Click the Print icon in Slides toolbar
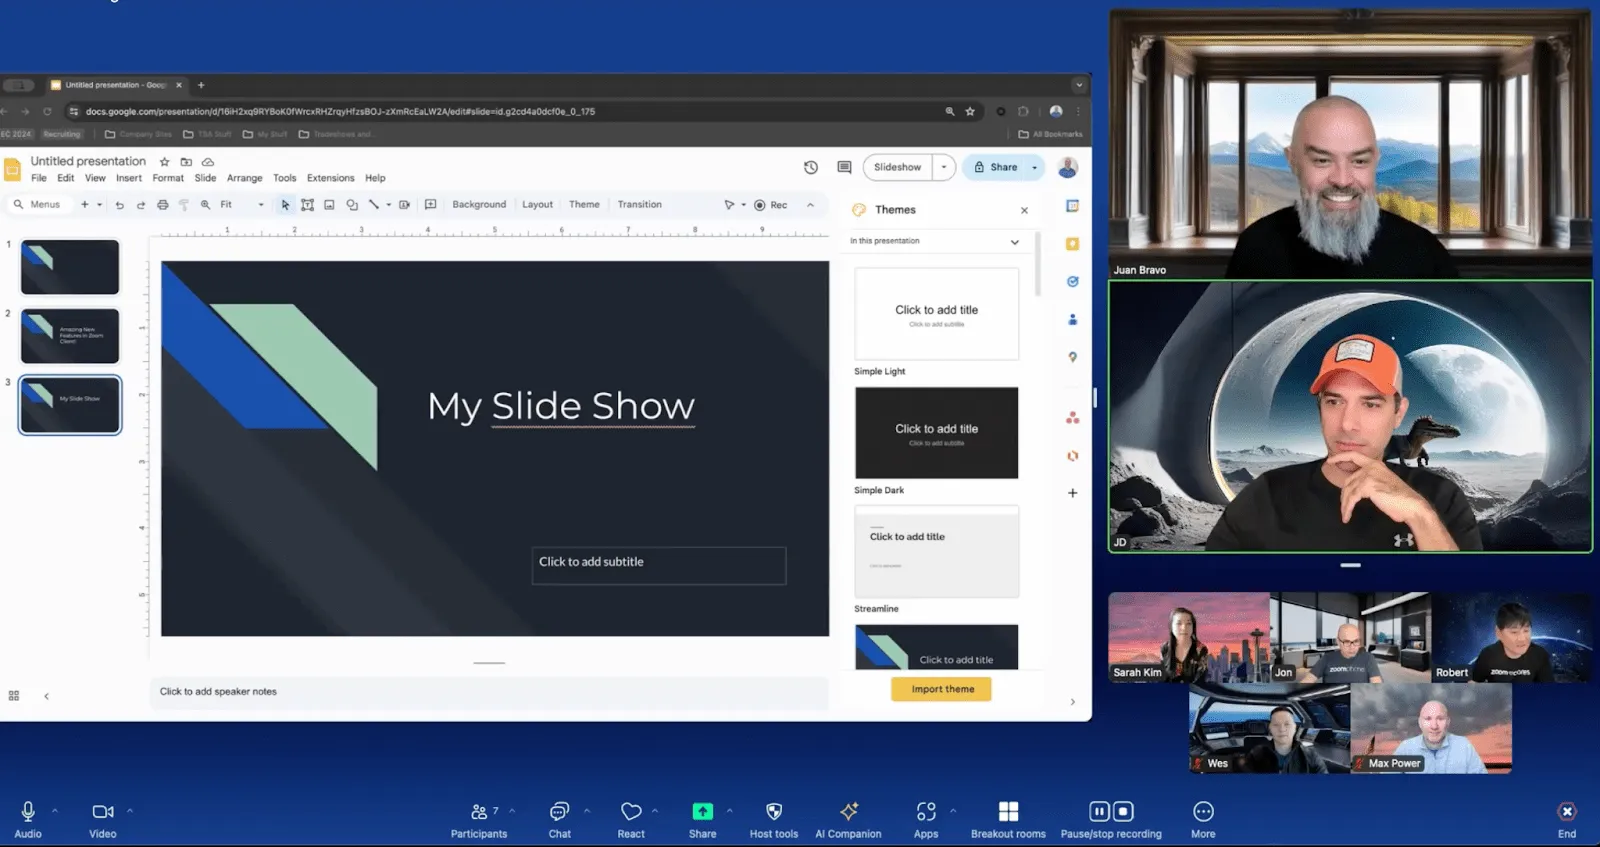 (162, 205)
